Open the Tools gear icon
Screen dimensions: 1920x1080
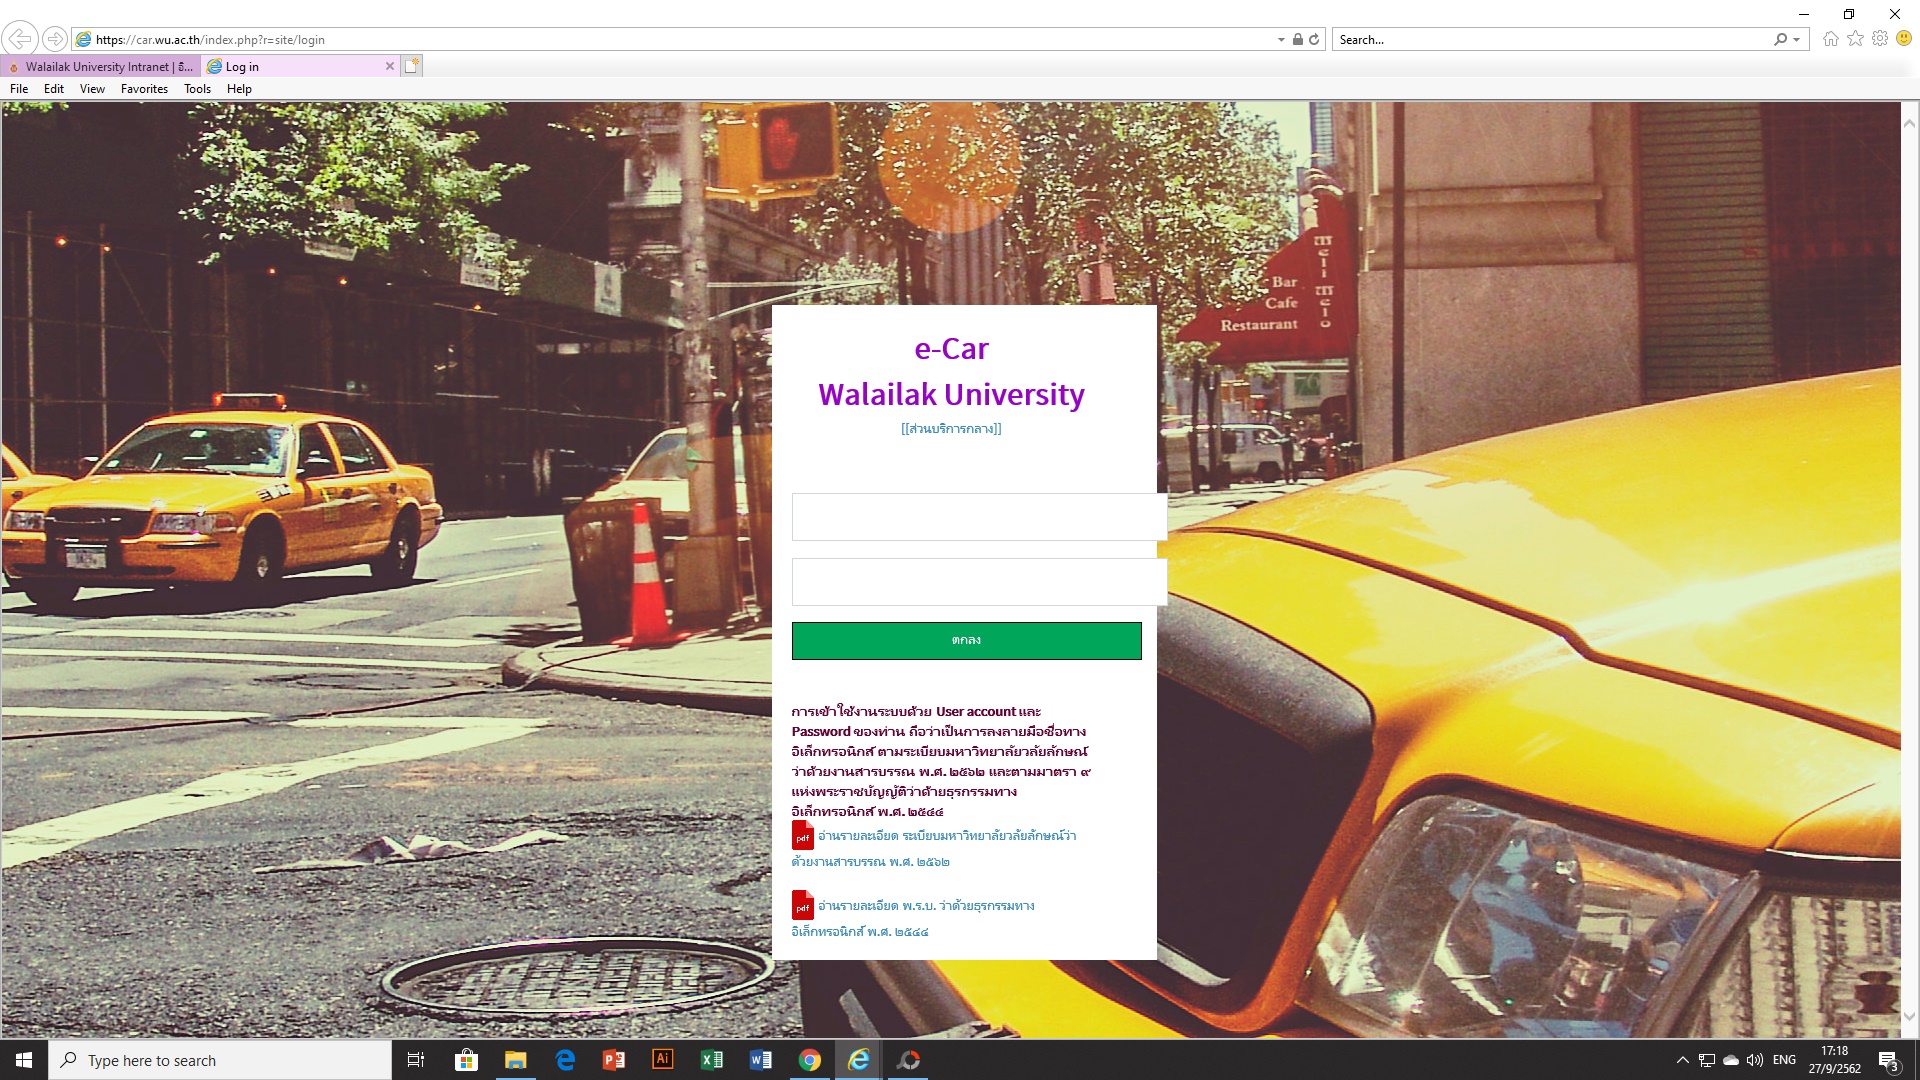[1880, 39]
